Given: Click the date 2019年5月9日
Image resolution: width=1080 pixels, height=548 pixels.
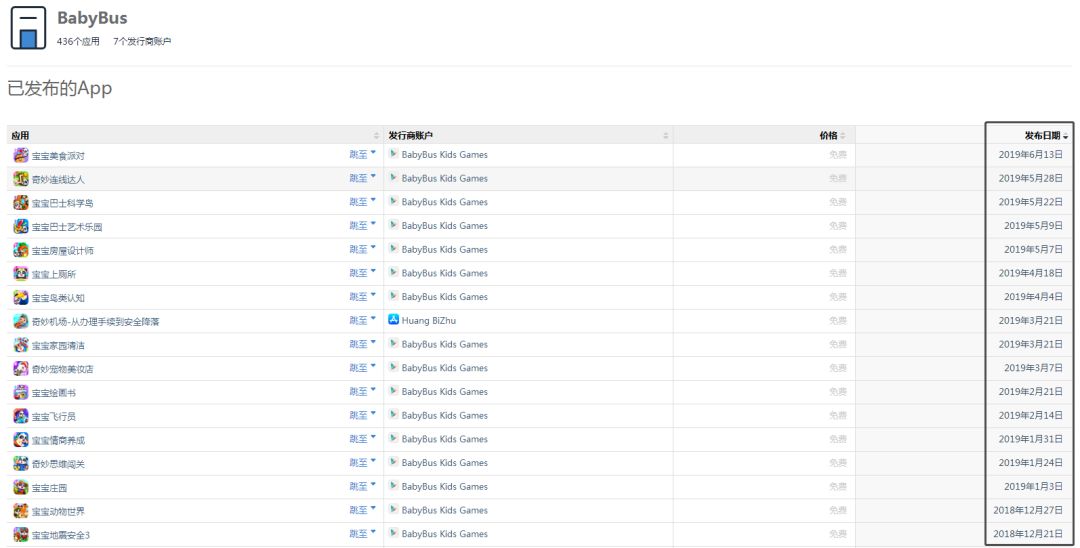Looking at the screenshot, I should click(x=1033, y=225).
